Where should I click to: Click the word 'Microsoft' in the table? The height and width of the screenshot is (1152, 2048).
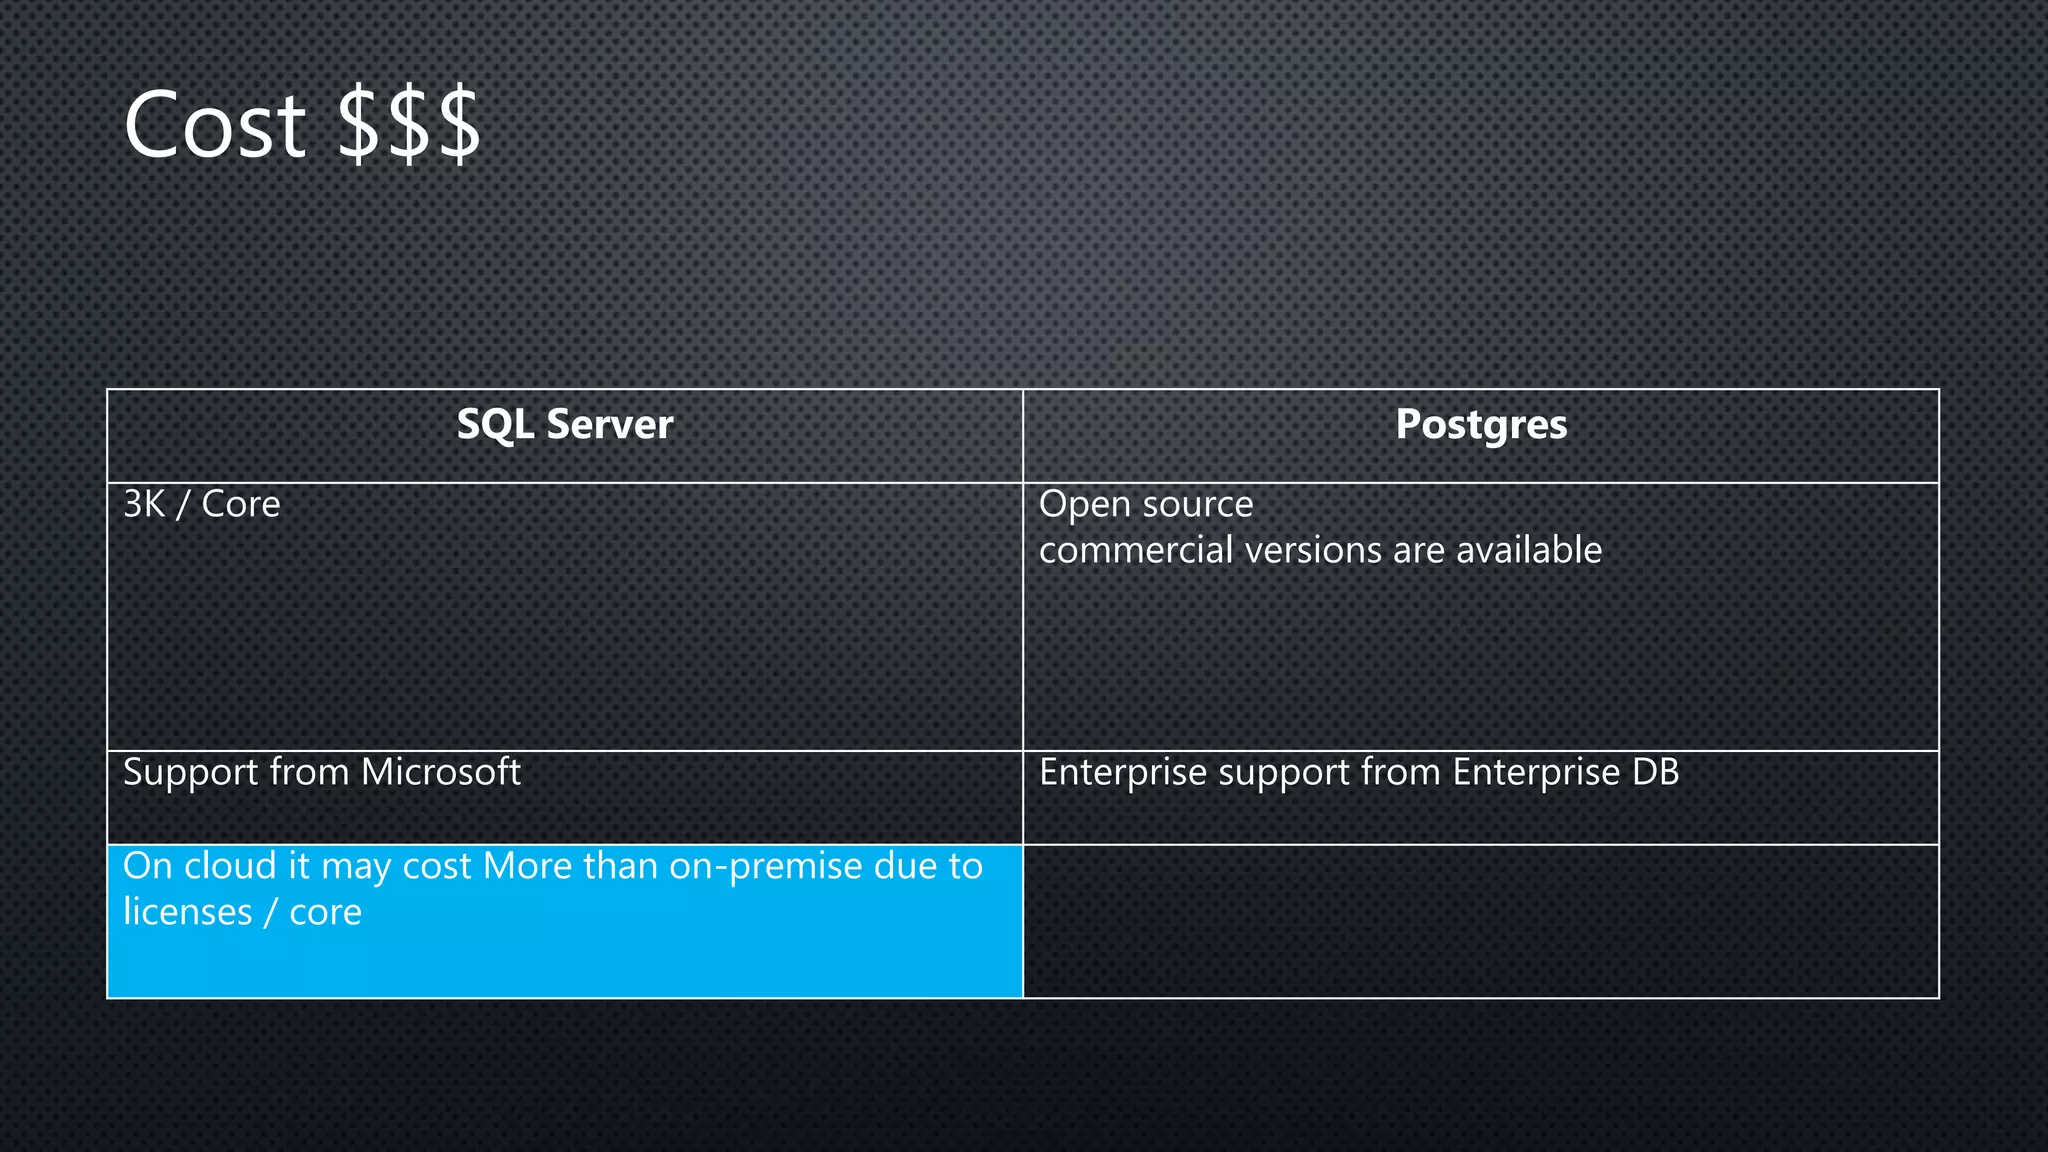[440, 772]
